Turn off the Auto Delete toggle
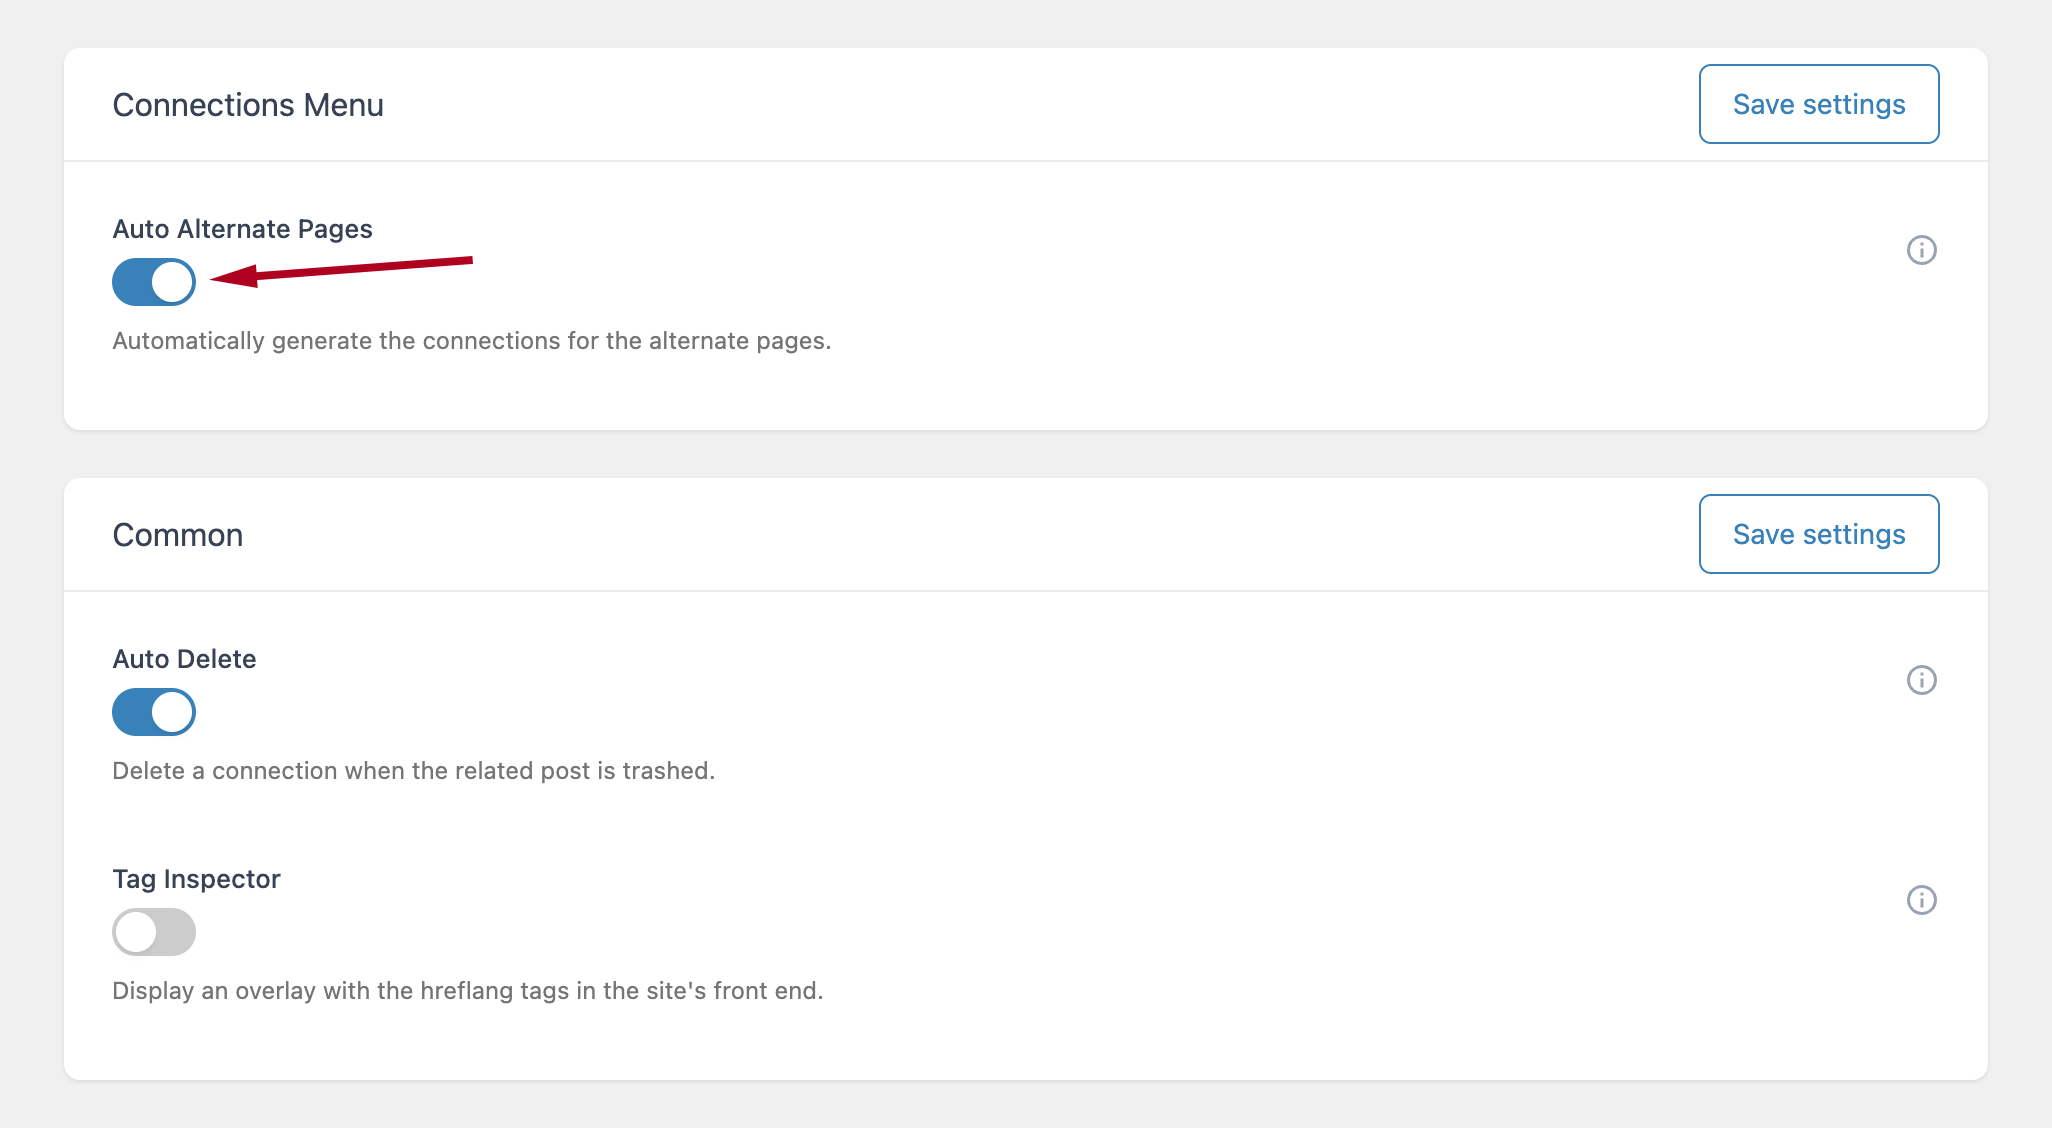Viewport: 2052px width, 1128px height. [x=153, y=712]
